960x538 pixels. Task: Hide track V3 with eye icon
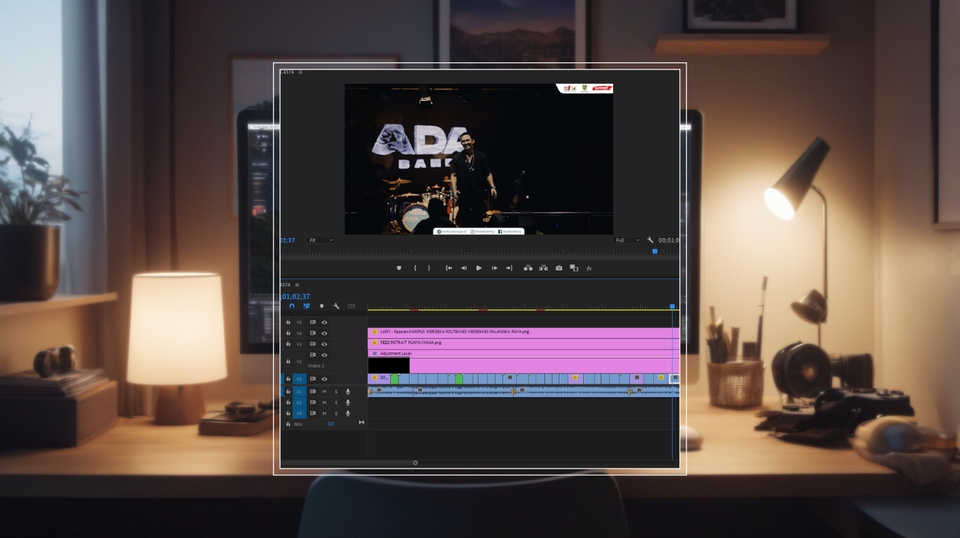tap(324, 344)
